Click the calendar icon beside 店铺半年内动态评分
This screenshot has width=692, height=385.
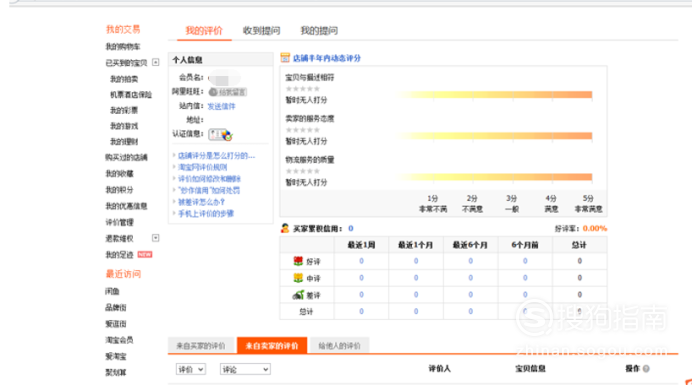click(285, 58)
